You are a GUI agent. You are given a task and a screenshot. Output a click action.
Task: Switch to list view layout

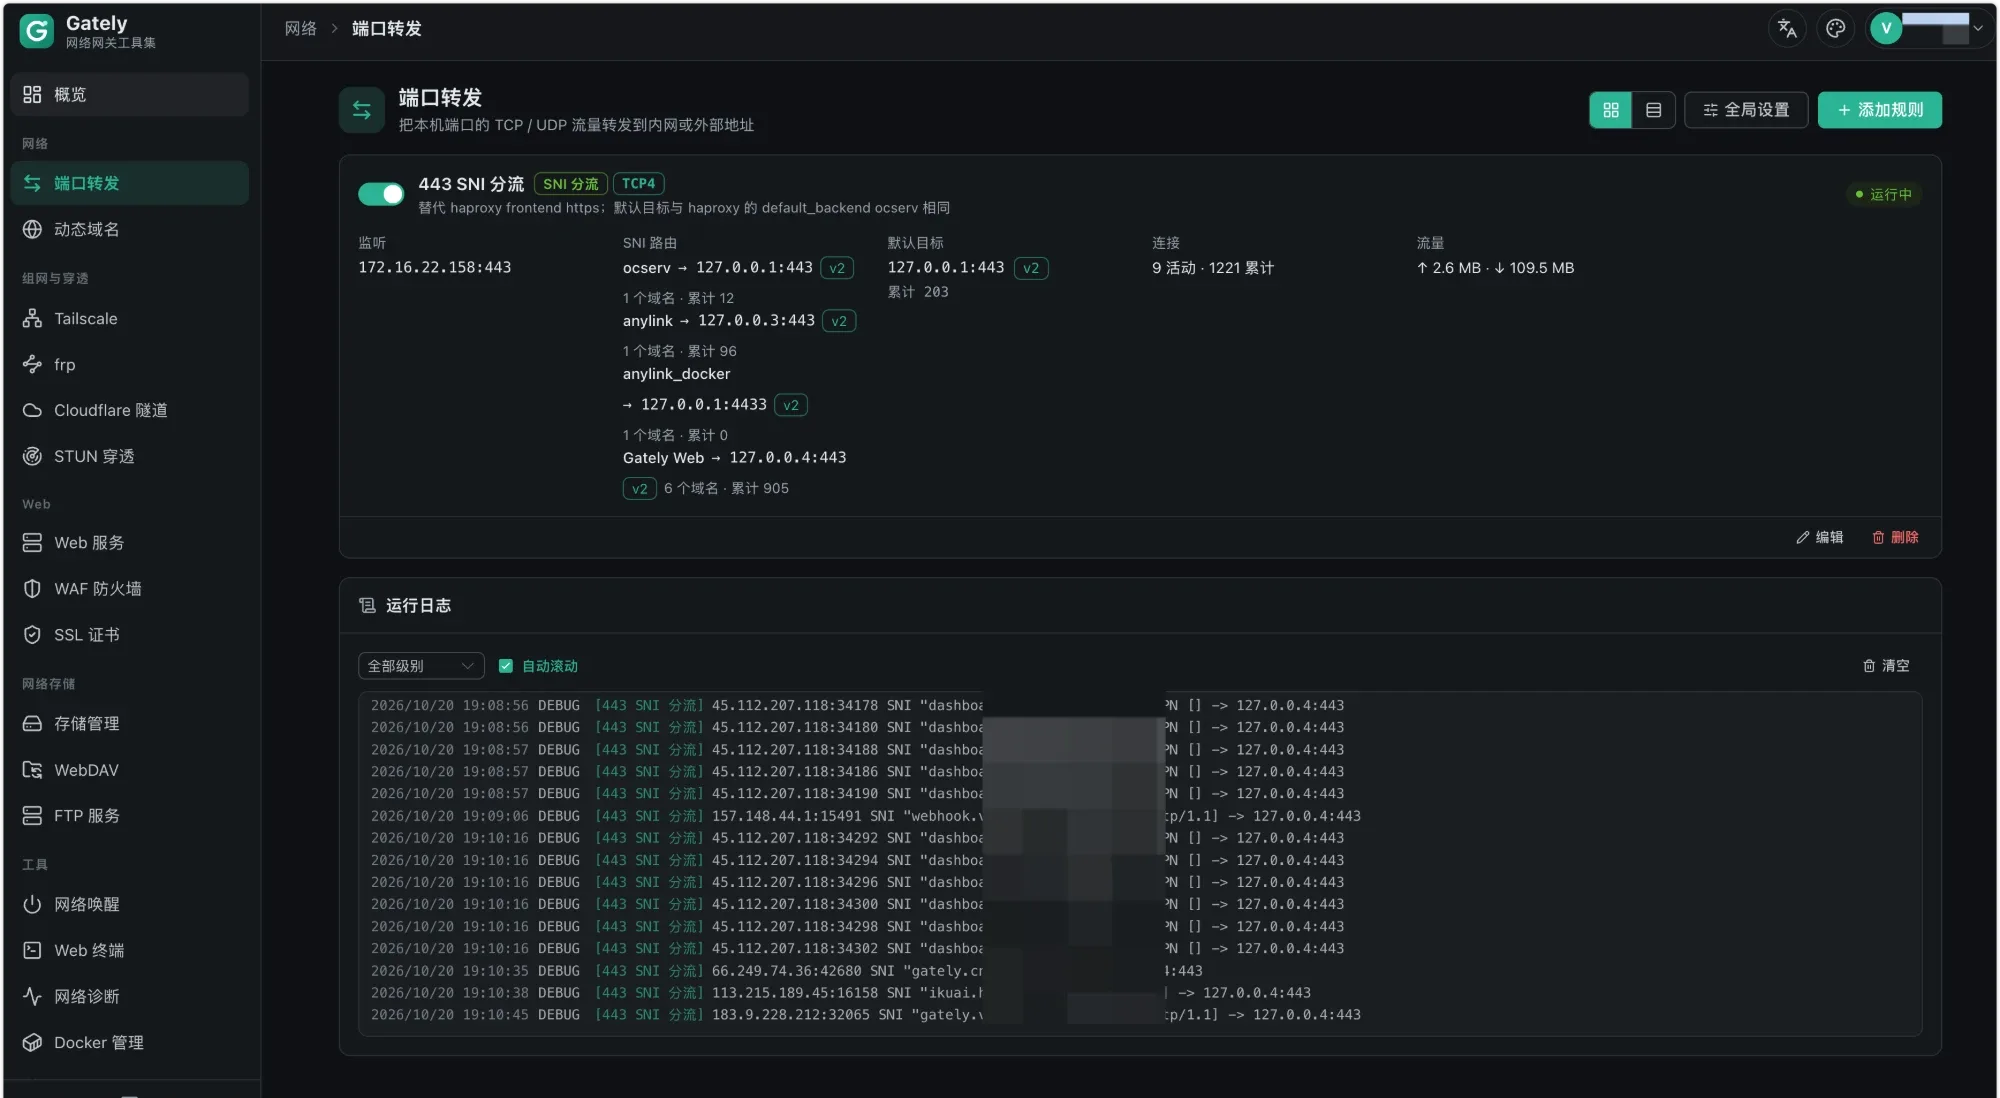1653,110
